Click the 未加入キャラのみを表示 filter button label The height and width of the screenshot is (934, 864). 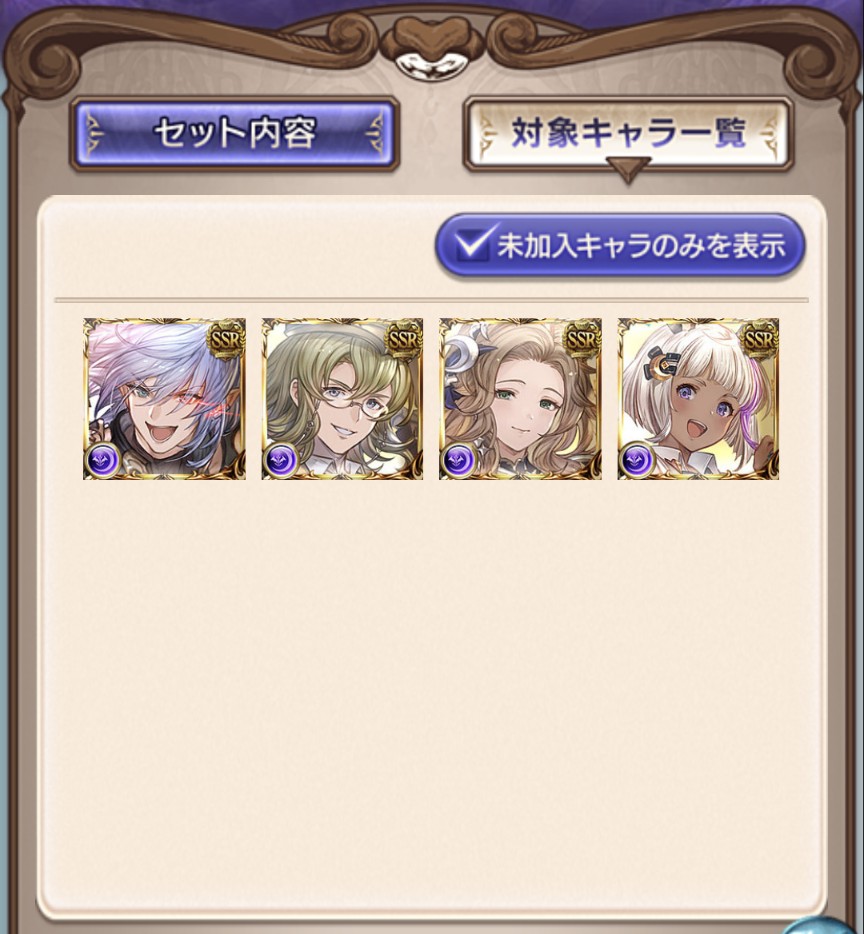tap(641, 246)
